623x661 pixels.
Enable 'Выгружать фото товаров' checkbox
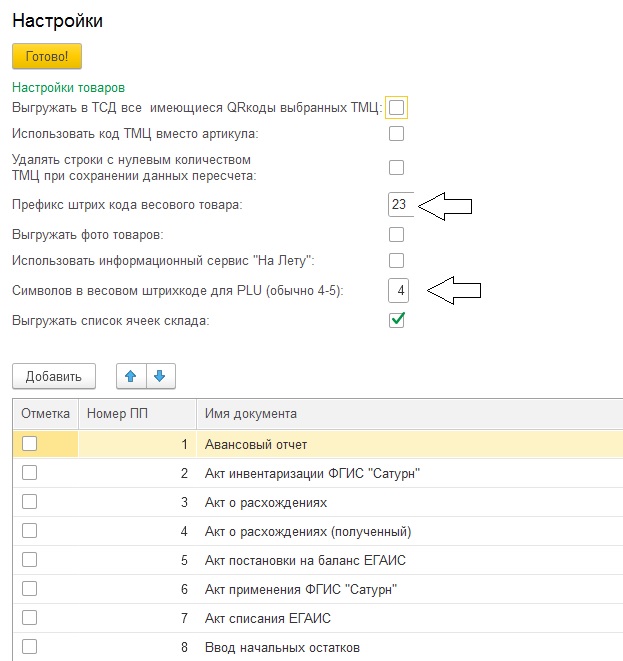(x=397, y=234)
